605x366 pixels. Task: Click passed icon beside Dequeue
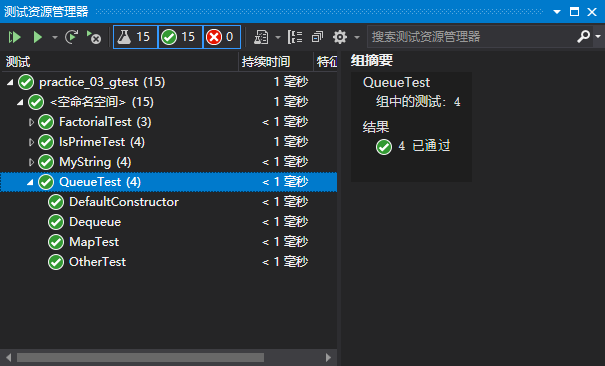tap(56, 222)
